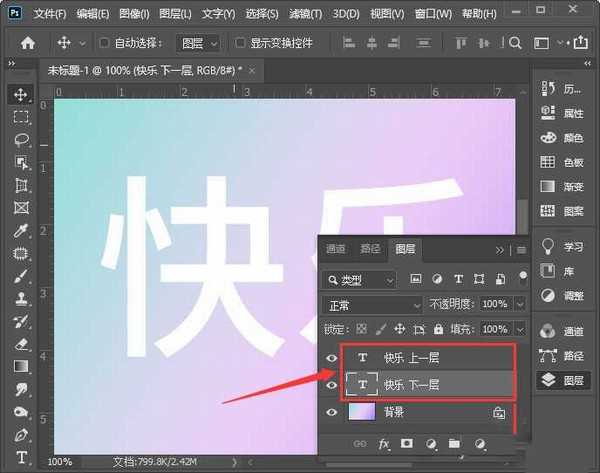Select the Lasso tool

pos(21,140)
